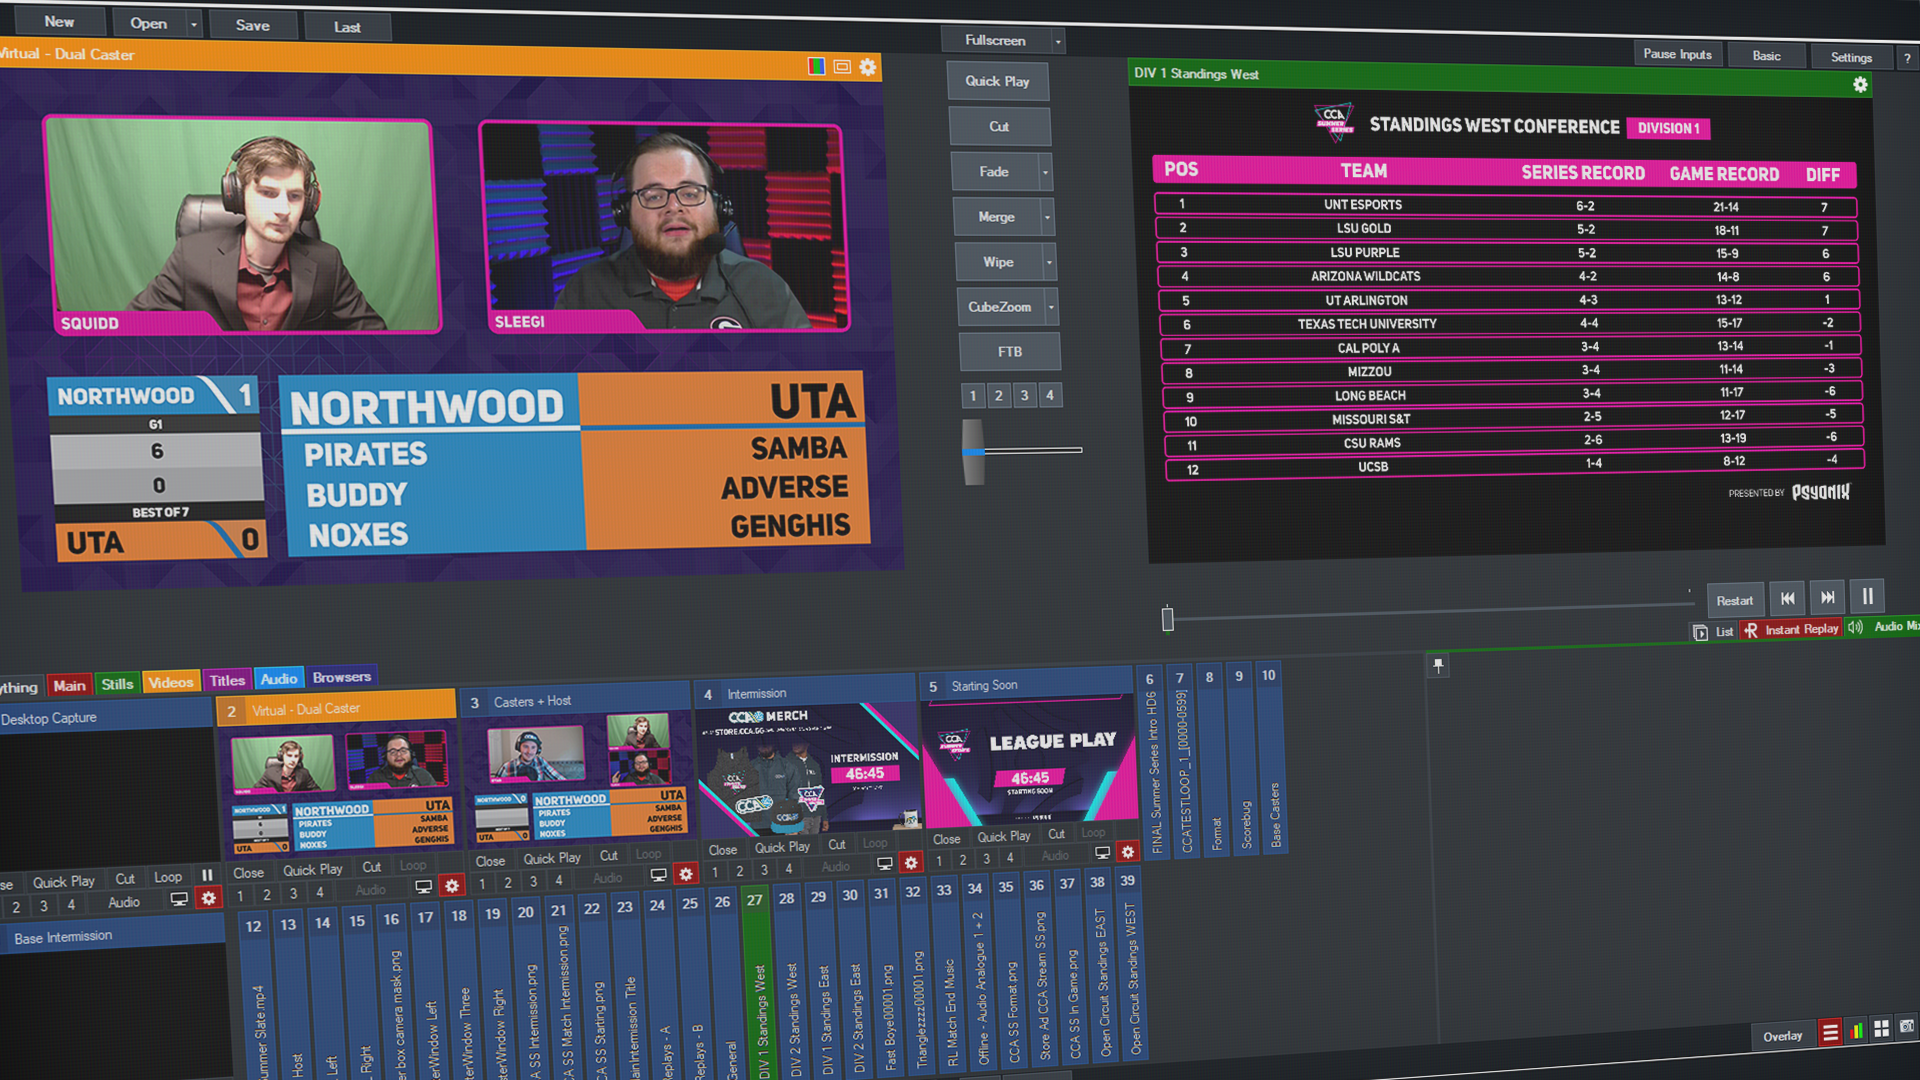Viewport: 1920px width, 1080px height.
Task: Skip to the next item in playback
Action: (1827, 597)
